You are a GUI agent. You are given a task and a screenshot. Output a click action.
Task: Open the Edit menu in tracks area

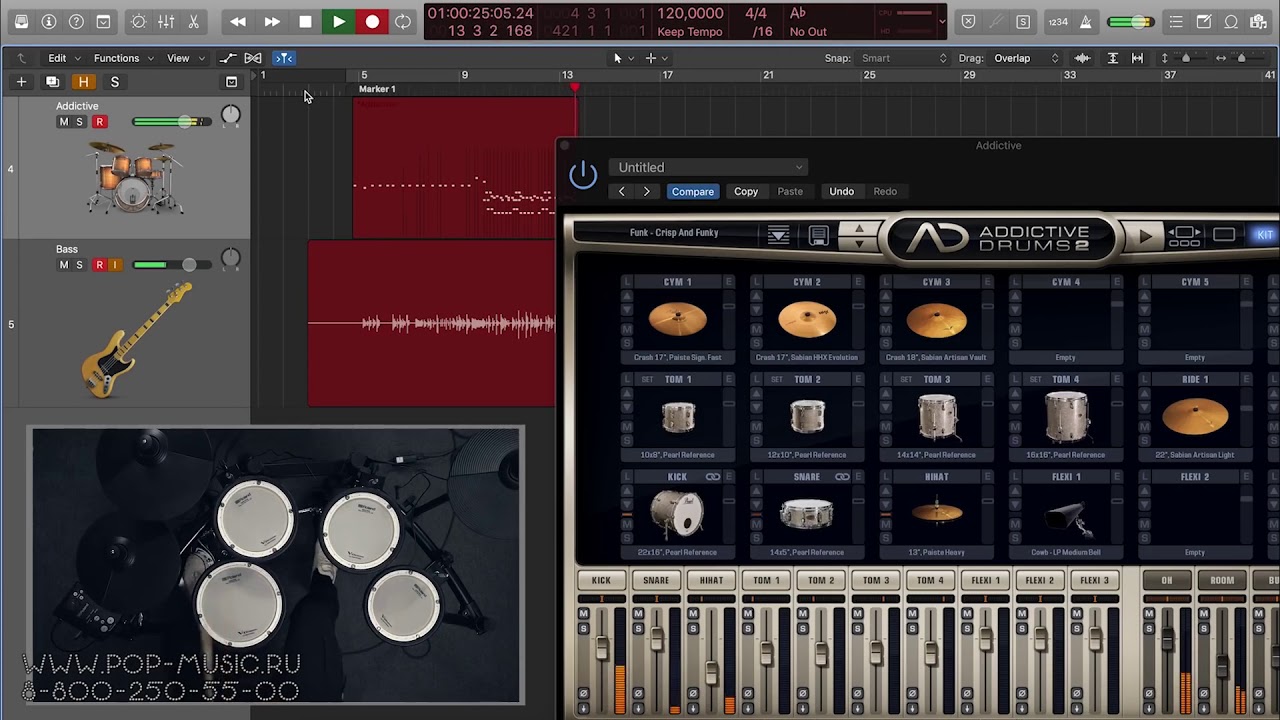(63, 58)
